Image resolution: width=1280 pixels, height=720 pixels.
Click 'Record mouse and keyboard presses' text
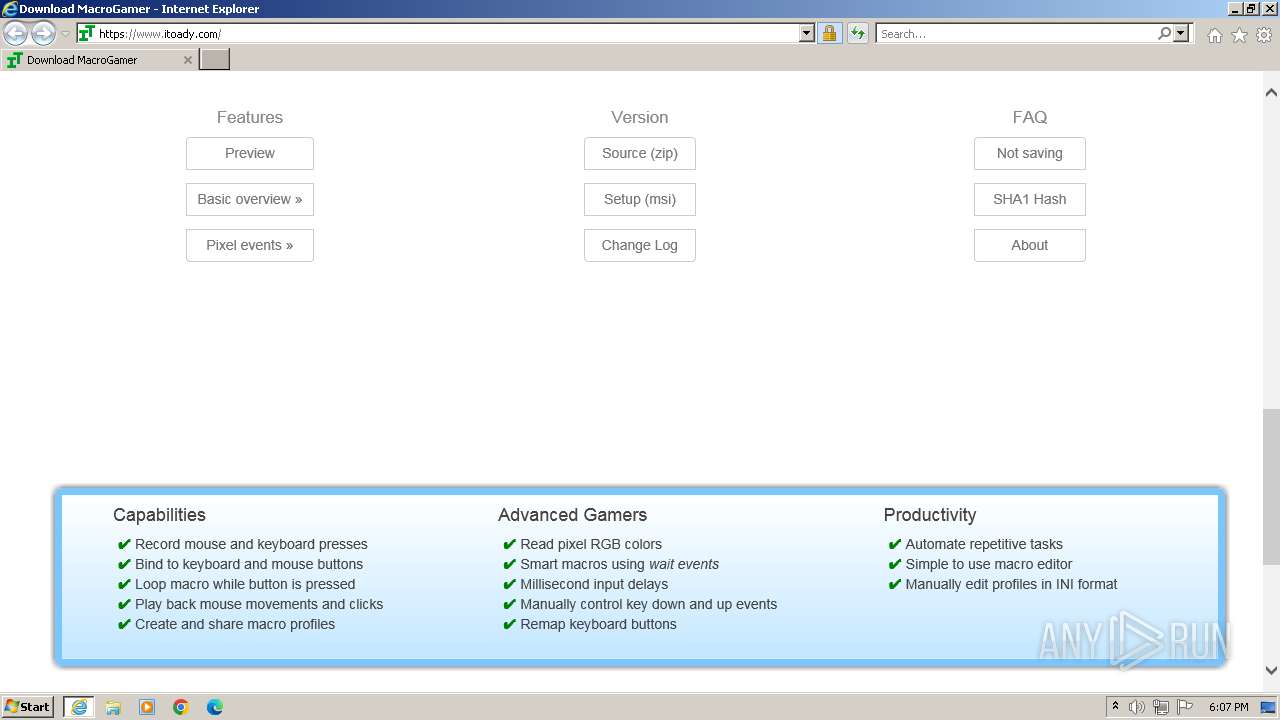tap(251, 544)
